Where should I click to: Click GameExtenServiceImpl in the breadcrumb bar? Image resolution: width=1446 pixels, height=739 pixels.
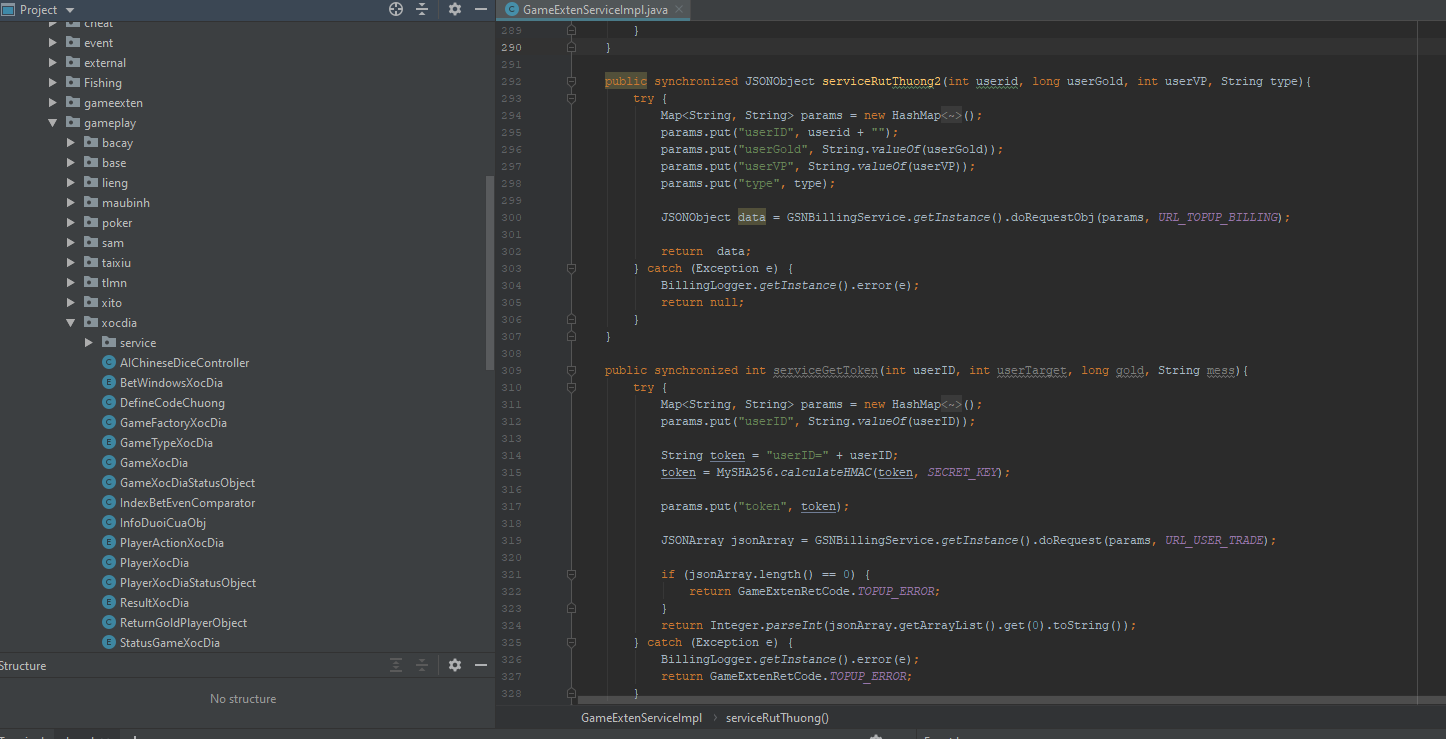[641, 718]
